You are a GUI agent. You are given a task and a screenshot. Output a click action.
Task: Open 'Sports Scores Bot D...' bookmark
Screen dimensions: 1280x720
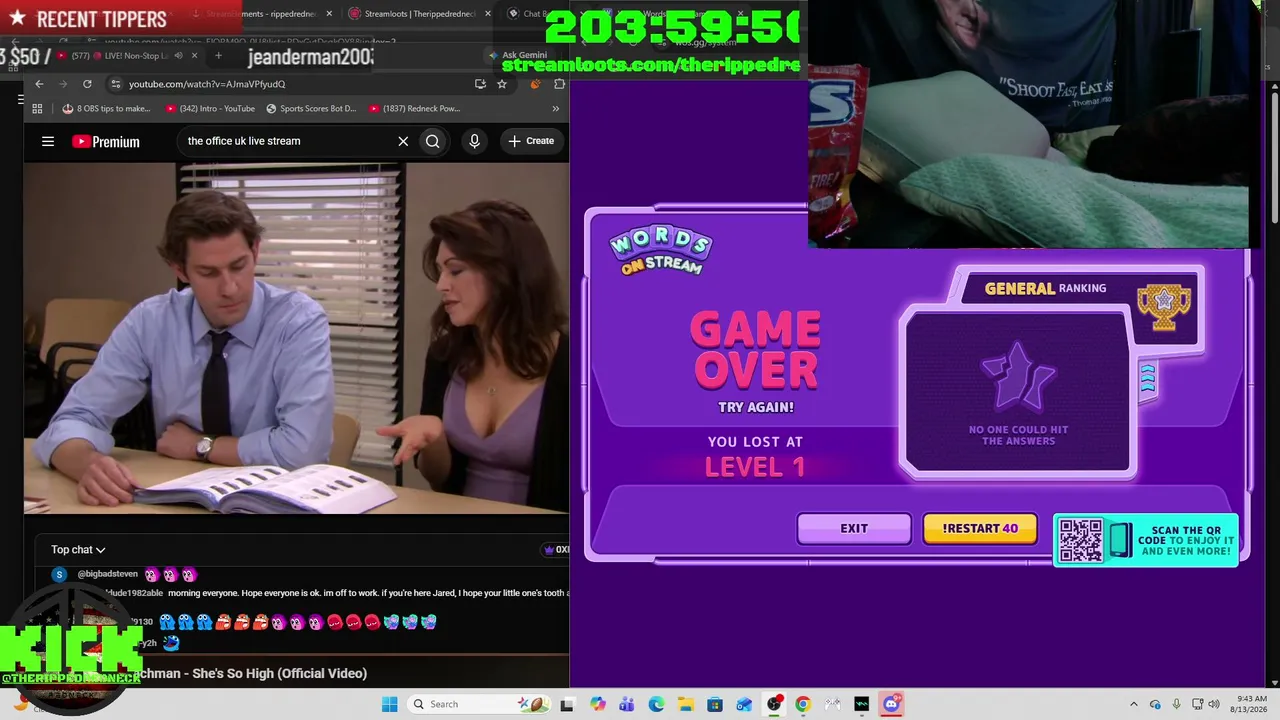pos(311,108)
